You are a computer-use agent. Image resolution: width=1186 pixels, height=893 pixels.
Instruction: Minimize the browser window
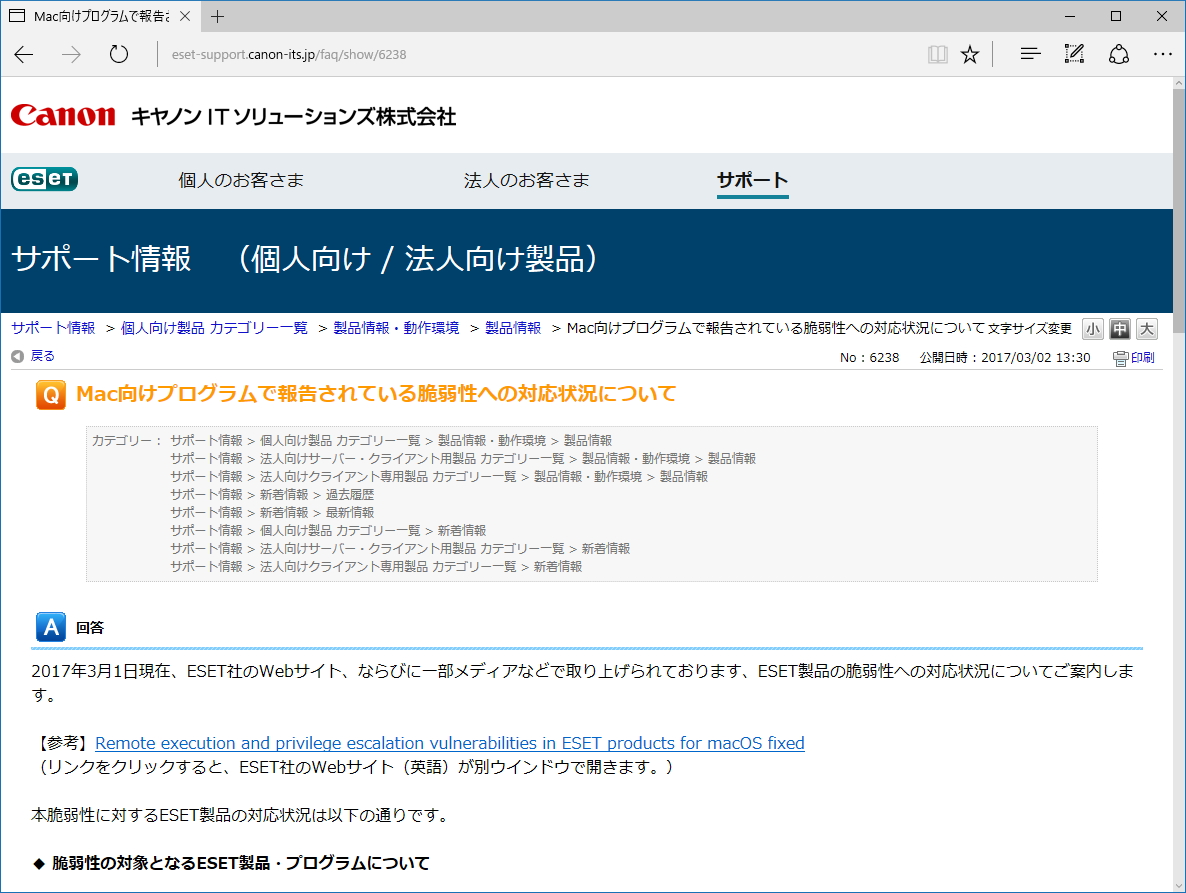tap(1070, 17)
